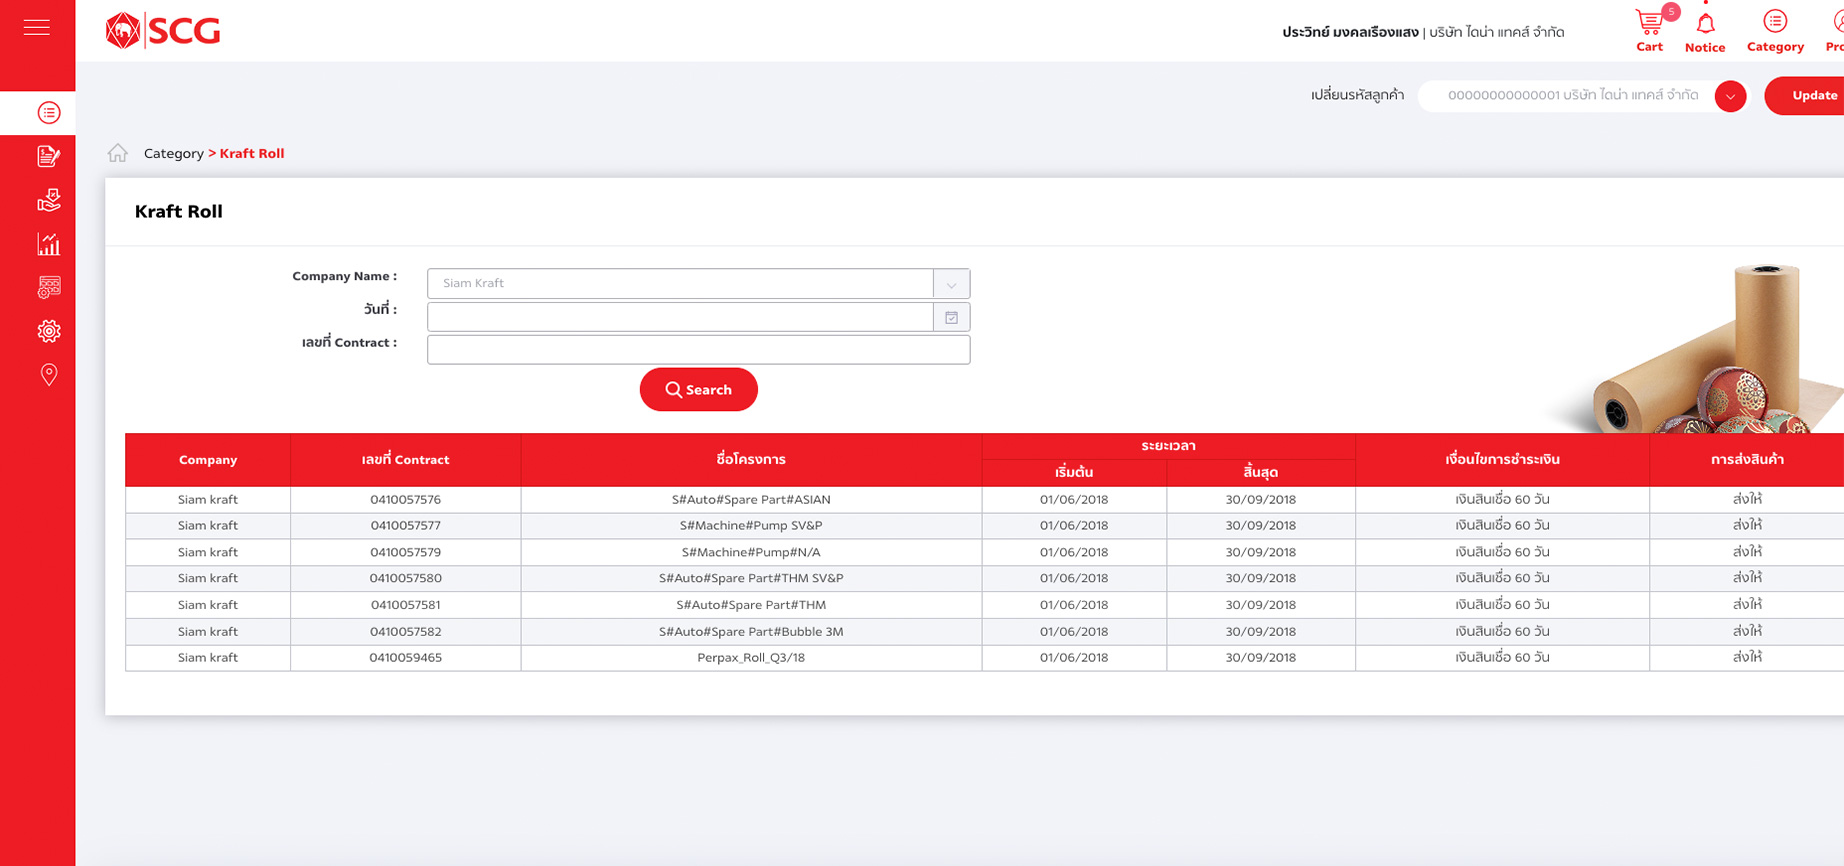
Task: Click start date in the Perpax_Roll_Q3/18 row
Action: (1074, 658)
